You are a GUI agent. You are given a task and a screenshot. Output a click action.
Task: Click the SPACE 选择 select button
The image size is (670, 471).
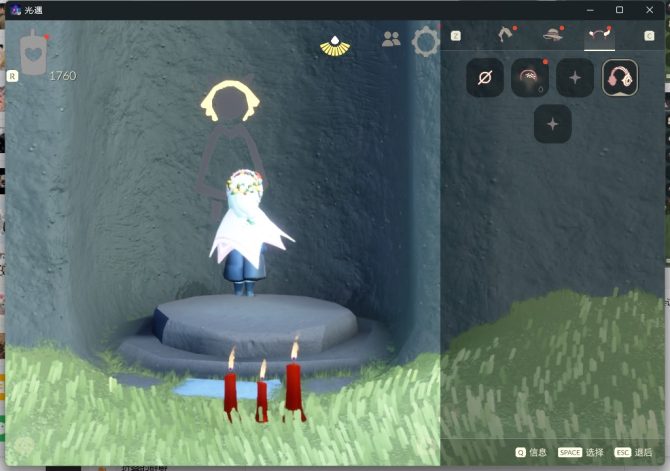point(581,452)
